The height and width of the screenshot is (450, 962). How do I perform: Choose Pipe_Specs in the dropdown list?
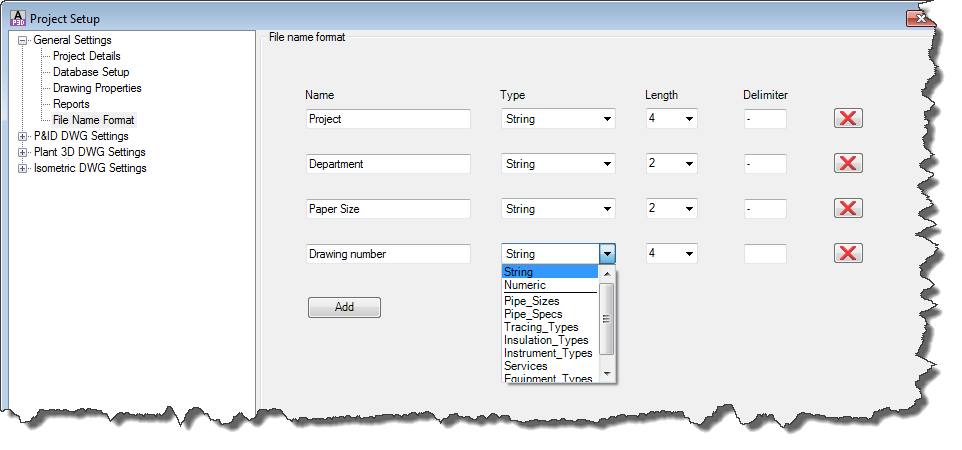click(x=533, y=314)
